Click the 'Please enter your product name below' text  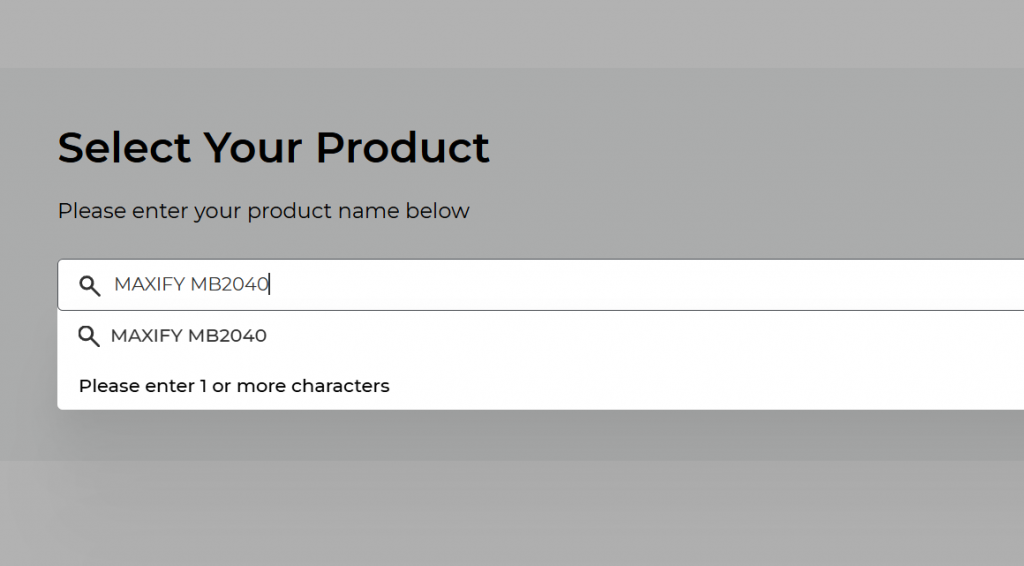(x=264, y=211)
